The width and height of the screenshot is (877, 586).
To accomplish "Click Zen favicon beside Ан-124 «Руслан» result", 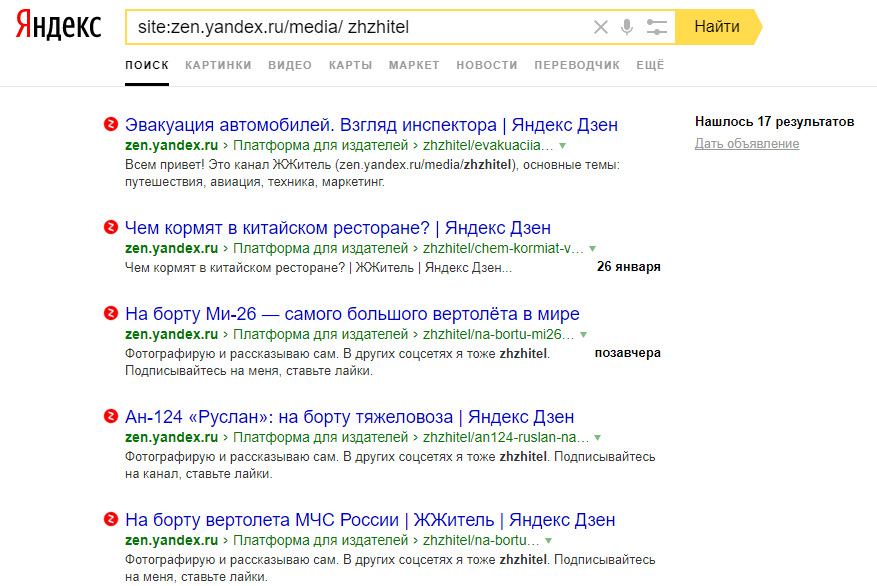I will [111, 415].
